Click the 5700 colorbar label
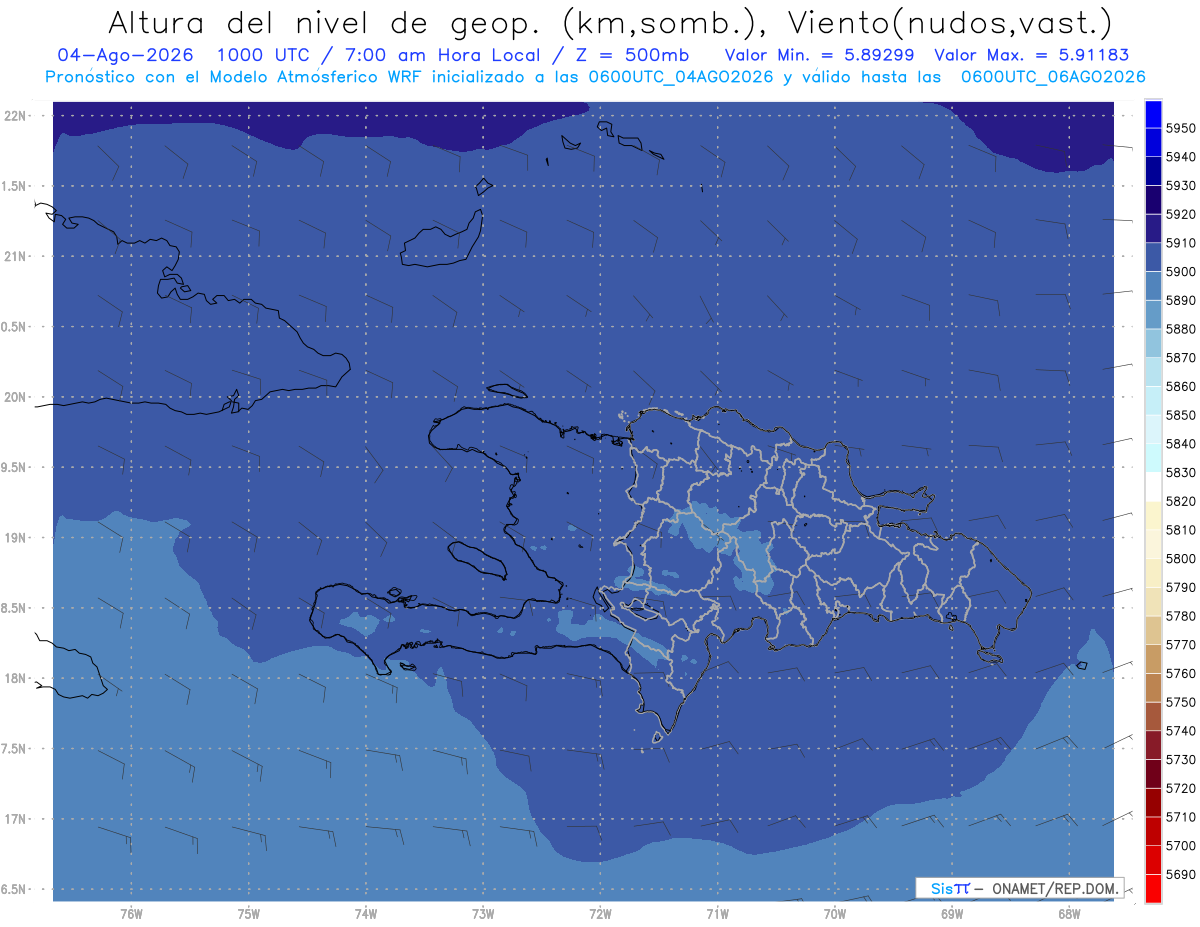The image size is (1200, 927). [1180, 845]
